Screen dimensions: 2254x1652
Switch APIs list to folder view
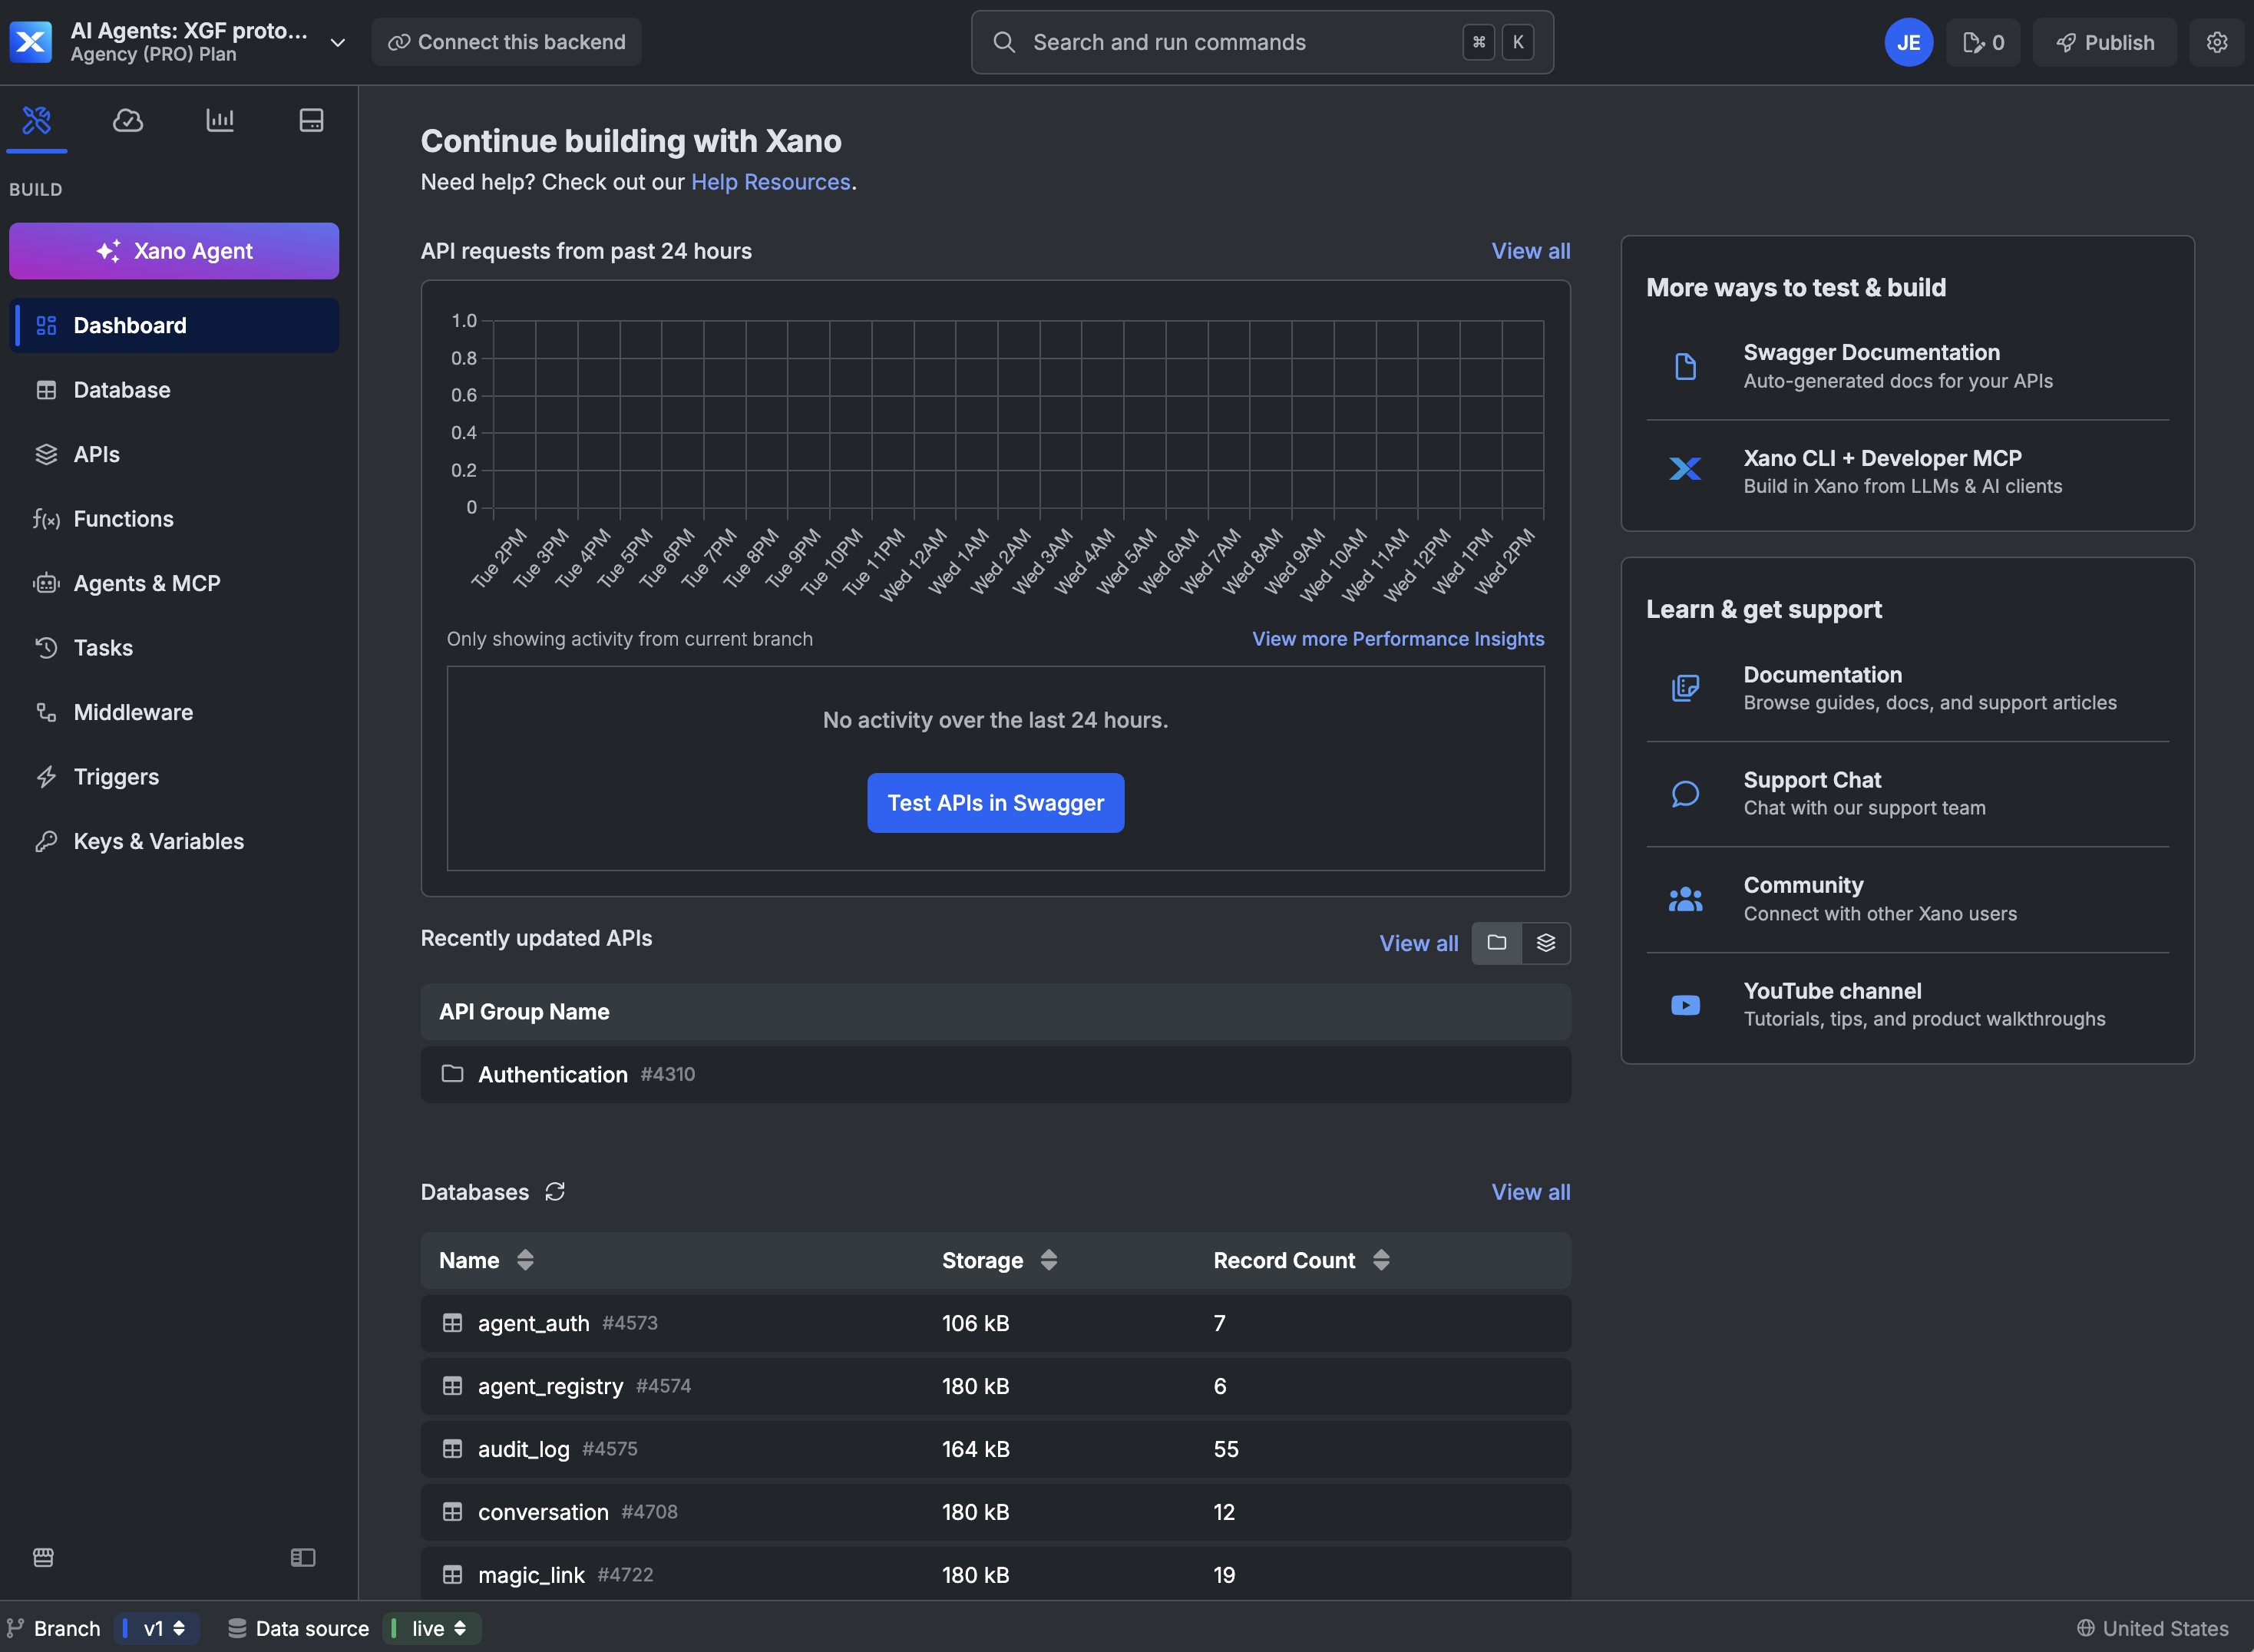1497,943
